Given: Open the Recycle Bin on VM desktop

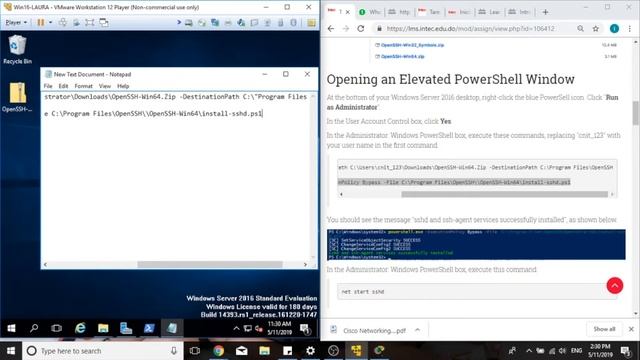Looking at the screenshot, I should click(x=17, y=49).
